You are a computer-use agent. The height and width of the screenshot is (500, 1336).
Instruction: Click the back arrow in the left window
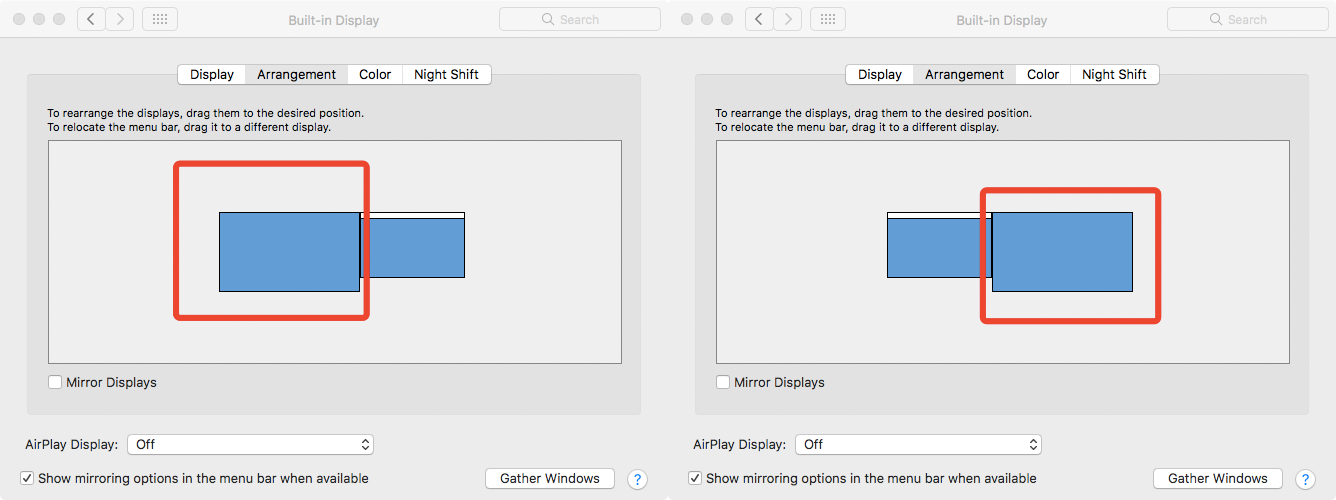(x=91, y=19)
